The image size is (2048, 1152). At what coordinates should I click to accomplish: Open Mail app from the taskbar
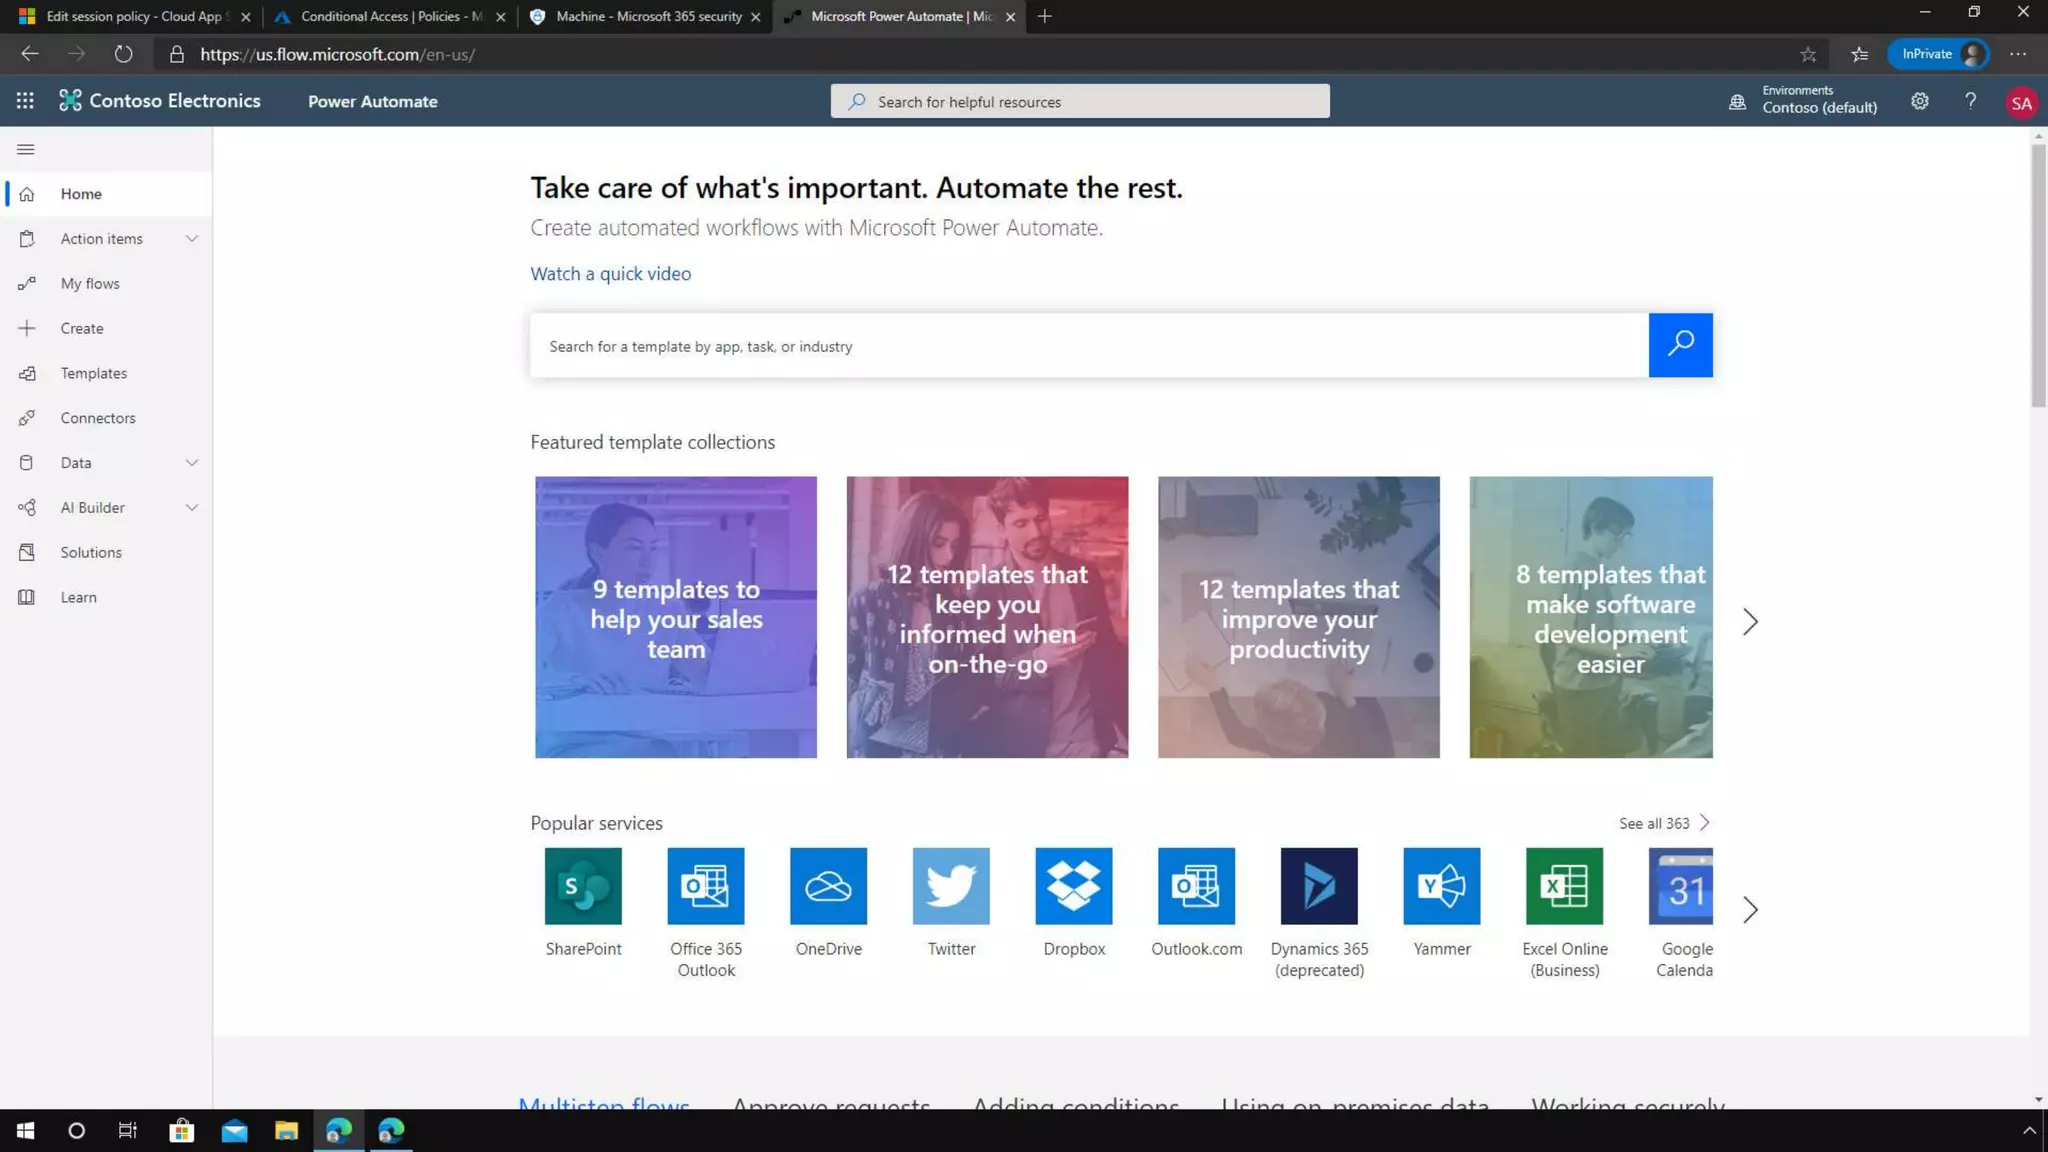coord(234,1130)
